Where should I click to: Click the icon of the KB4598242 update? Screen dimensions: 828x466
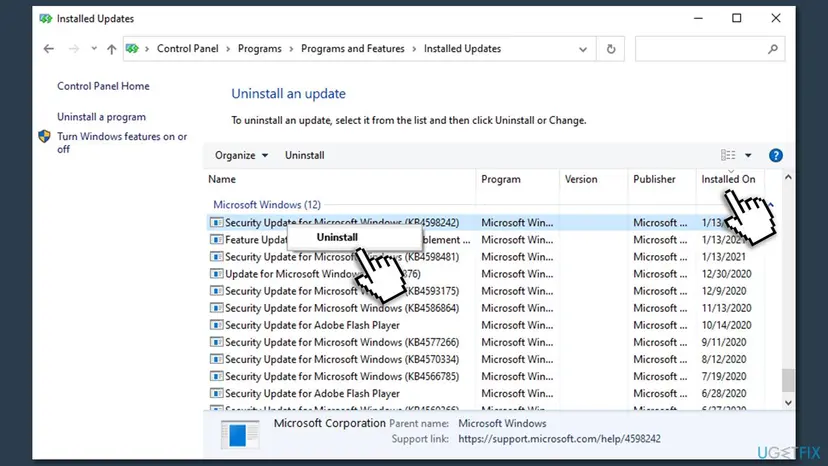[x=217, y=222]
